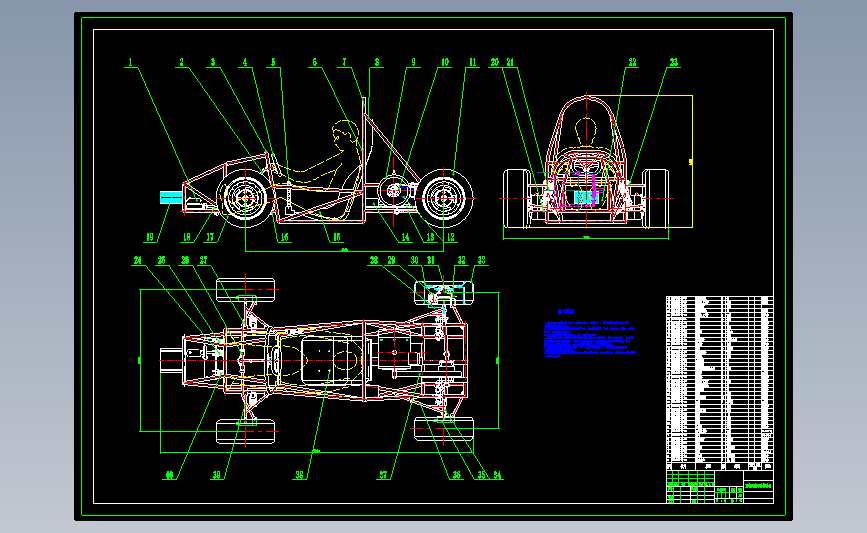Screen dimensions: 867x533
Task: Click part callout number 29
Action: pyautogui.click(x=391, y=260)
